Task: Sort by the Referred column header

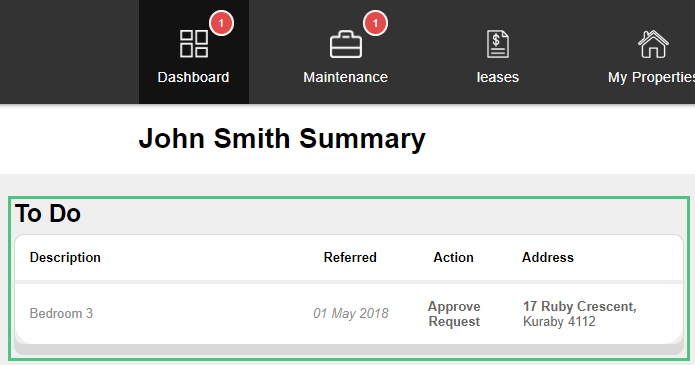Action: 350,257
